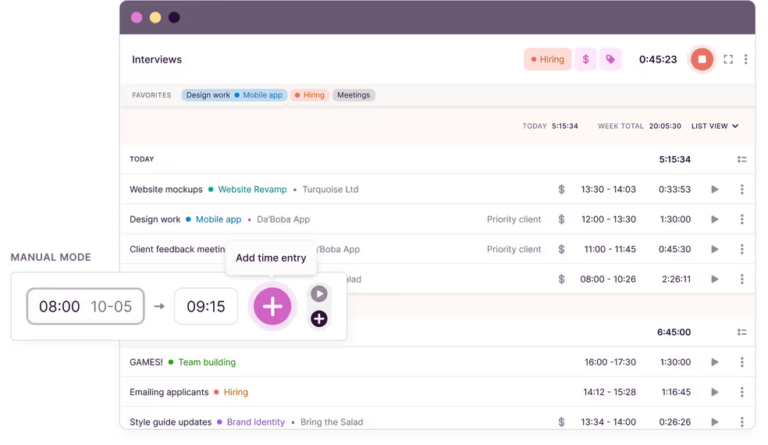The height and width of the screenshot is (445, 768).
Task: Edit the 08:00 start time field
Action: point(85,307)
